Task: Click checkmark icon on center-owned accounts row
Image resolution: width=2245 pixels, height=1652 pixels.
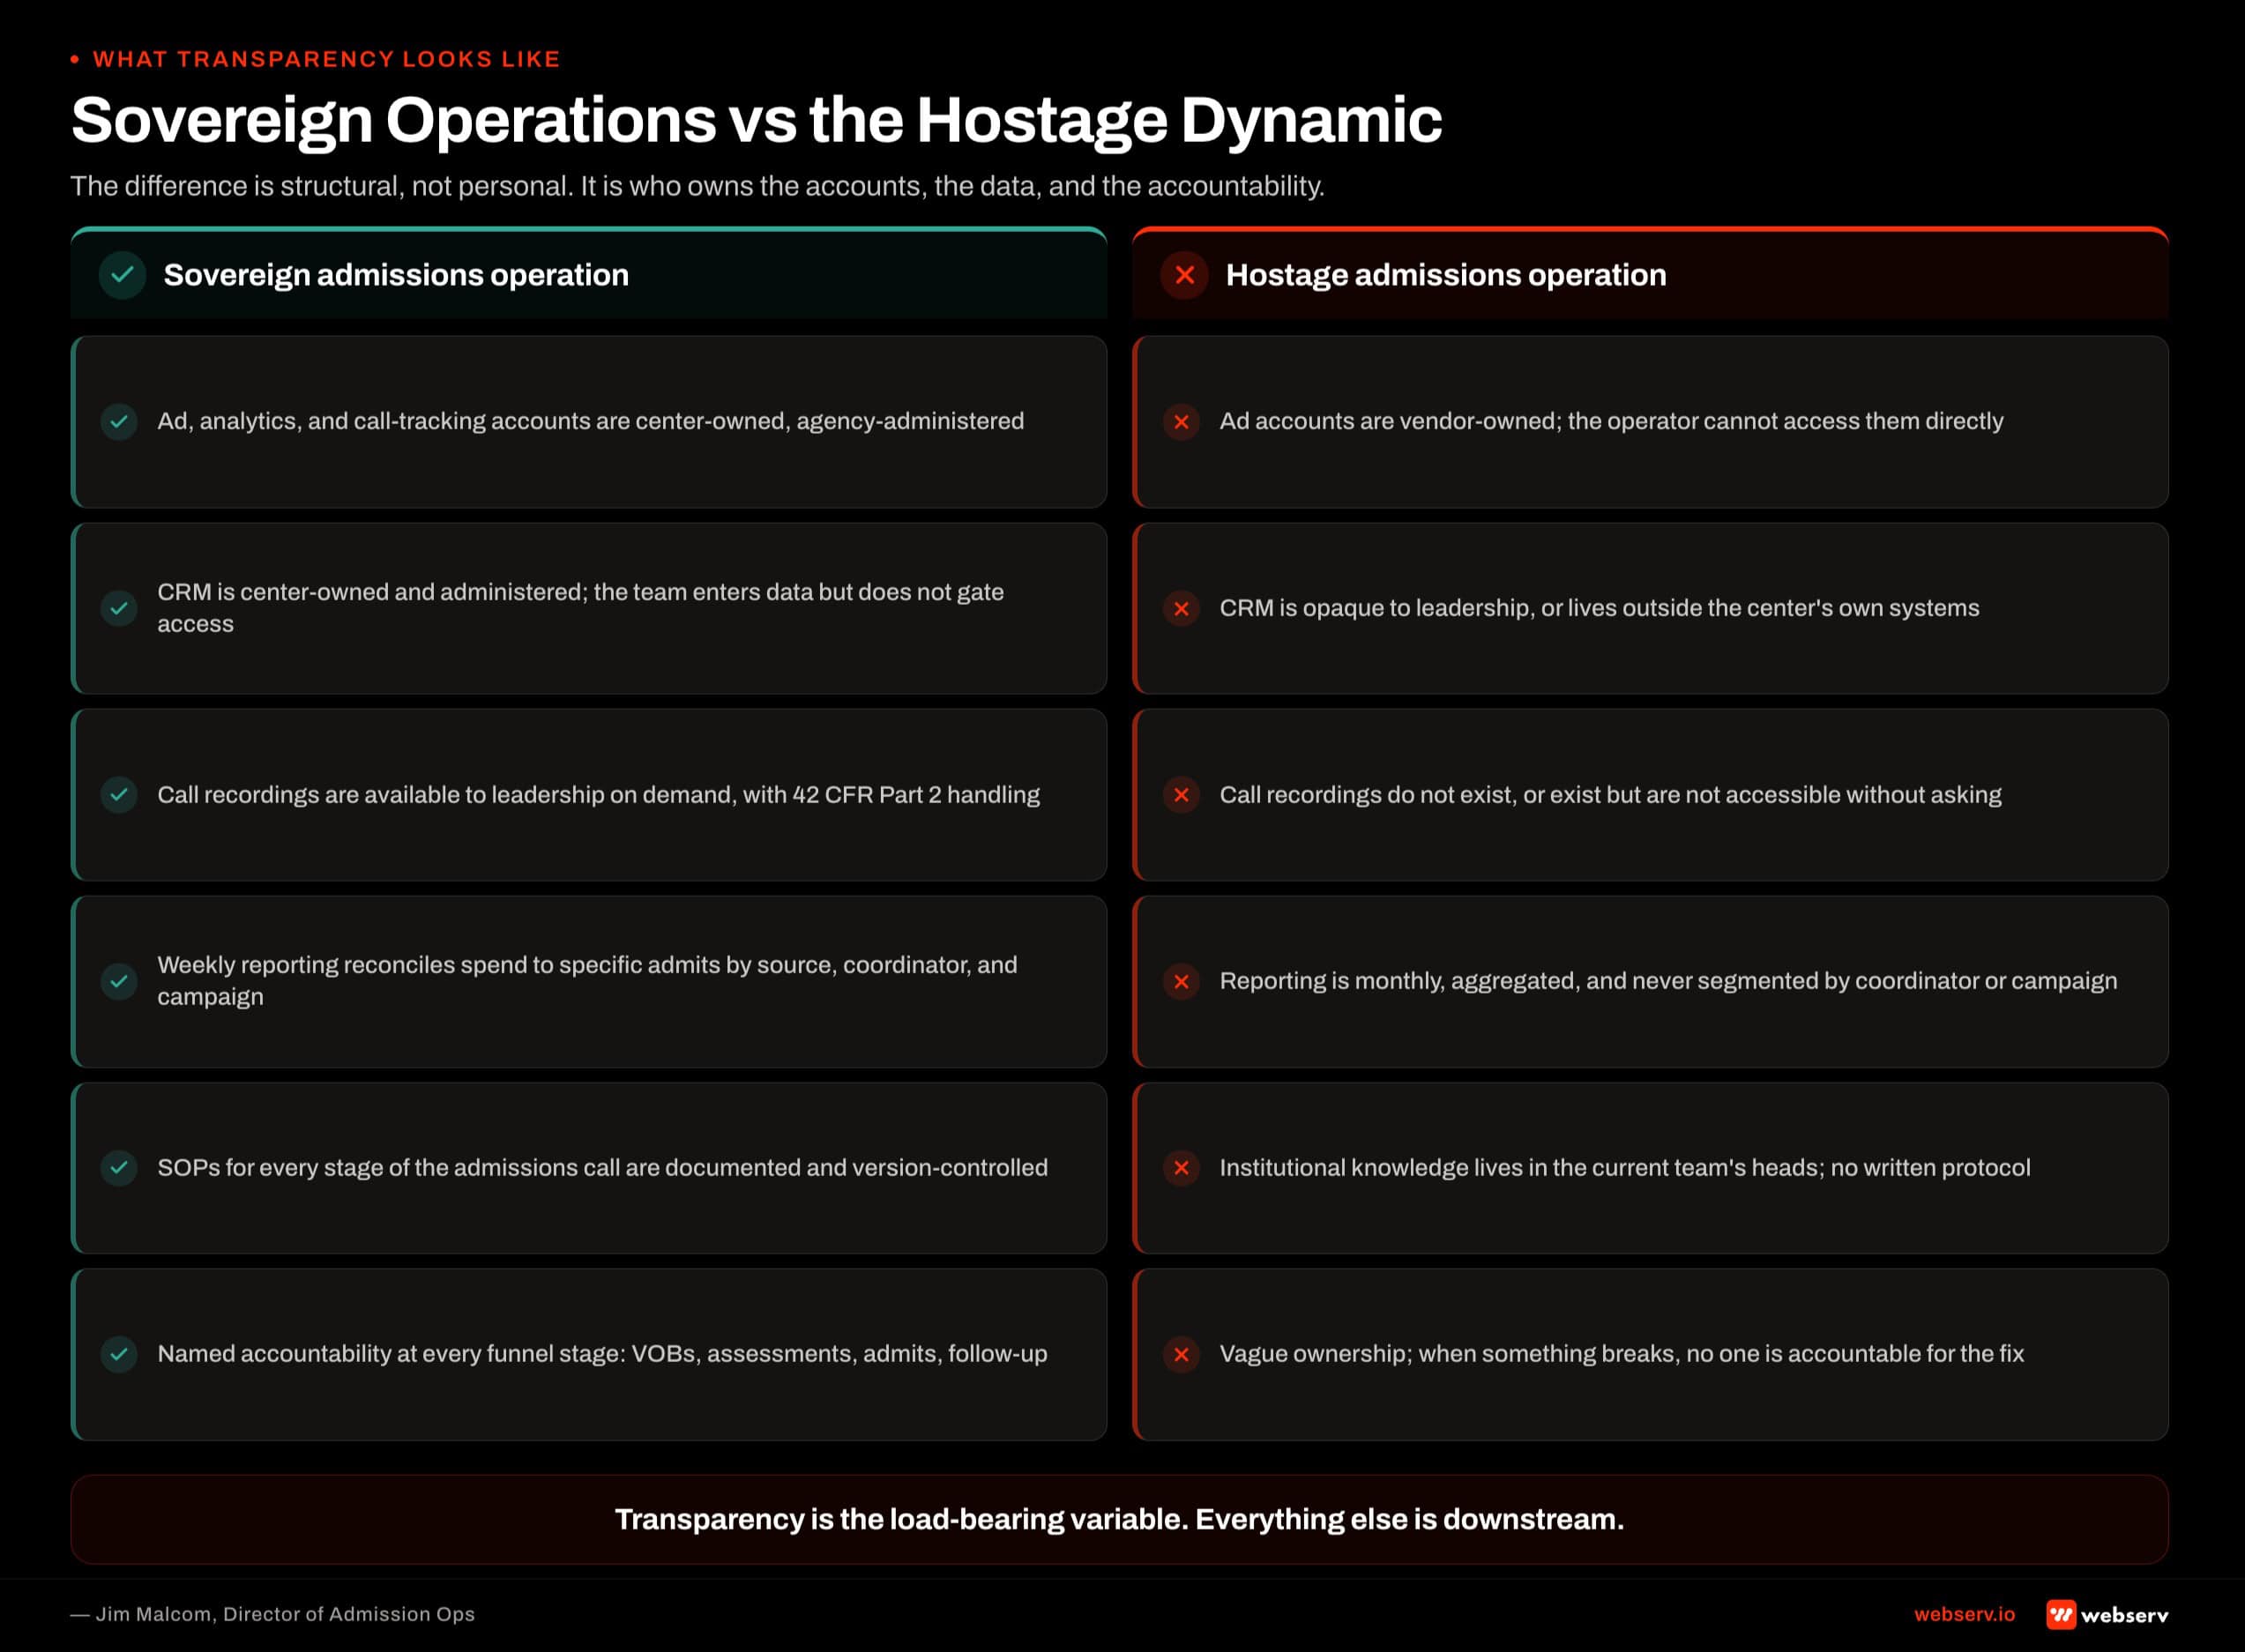Action: tap(119, 421)
